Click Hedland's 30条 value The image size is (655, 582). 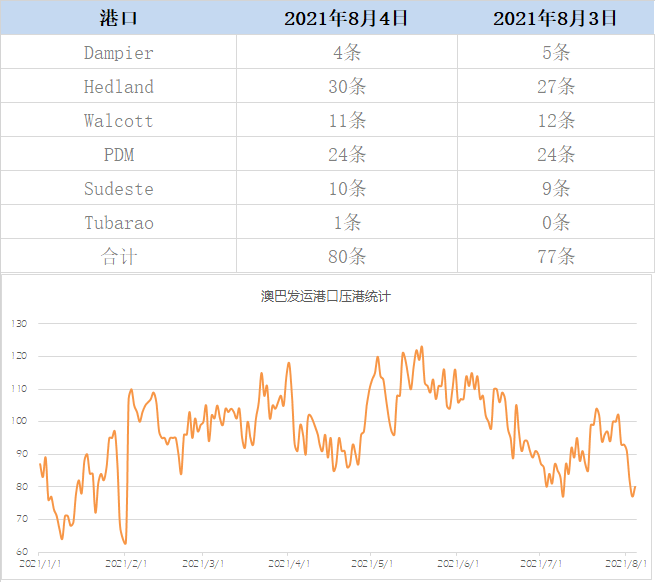coord(347,86)
